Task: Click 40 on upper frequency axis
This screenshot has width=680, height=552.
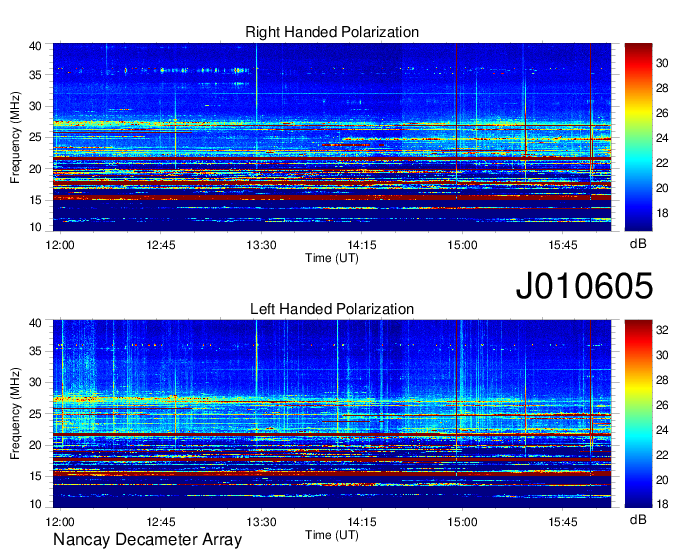Action: click(x=35, y=46)
